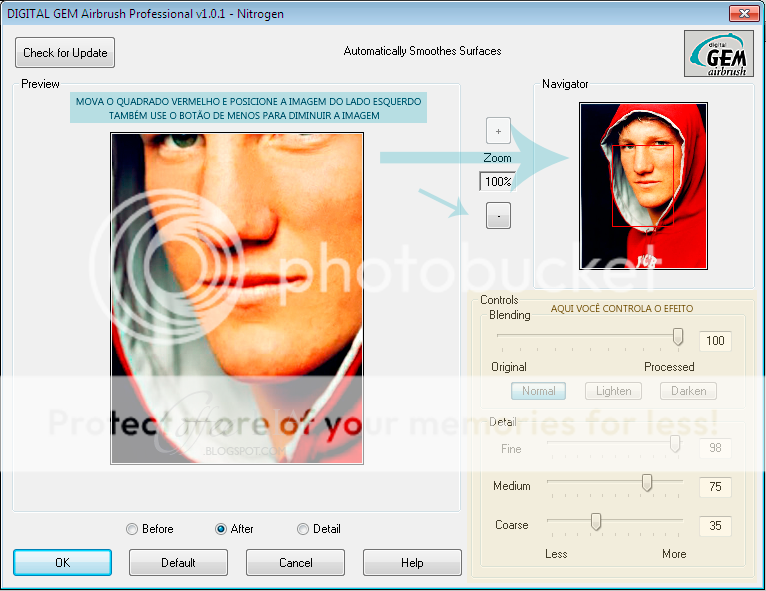
Task: Click Check for Update button
Action: (65, 53)
